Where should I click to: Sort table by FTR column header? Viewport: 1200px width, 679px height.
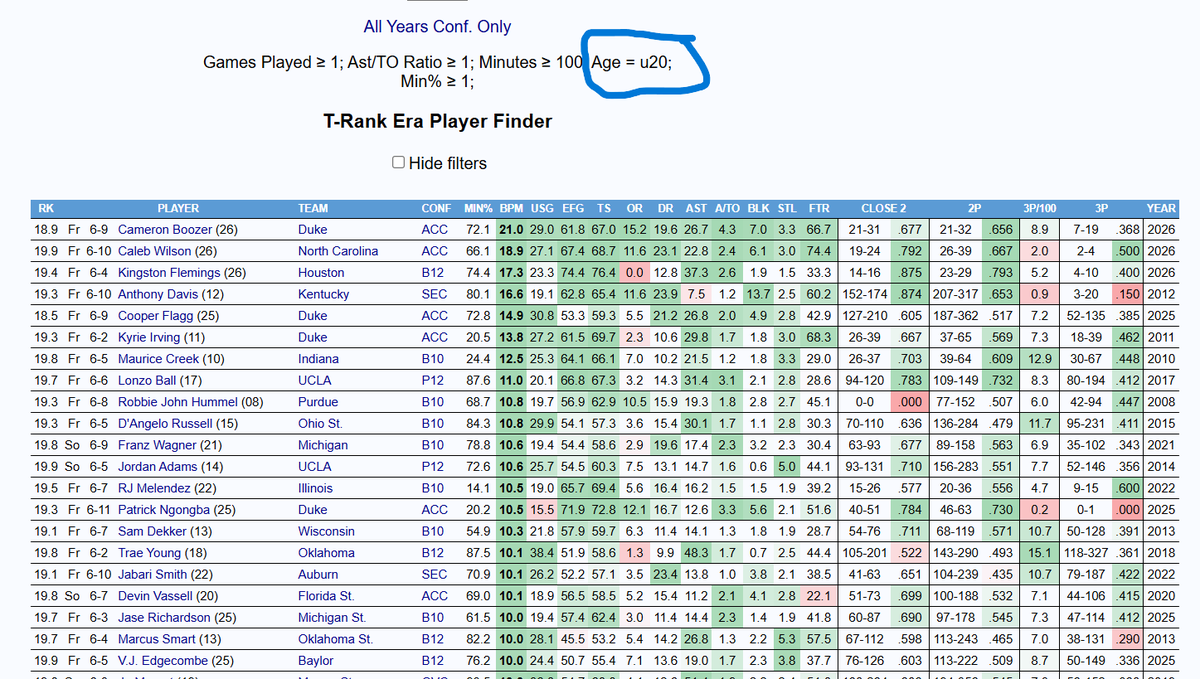(x=818, y=208)
